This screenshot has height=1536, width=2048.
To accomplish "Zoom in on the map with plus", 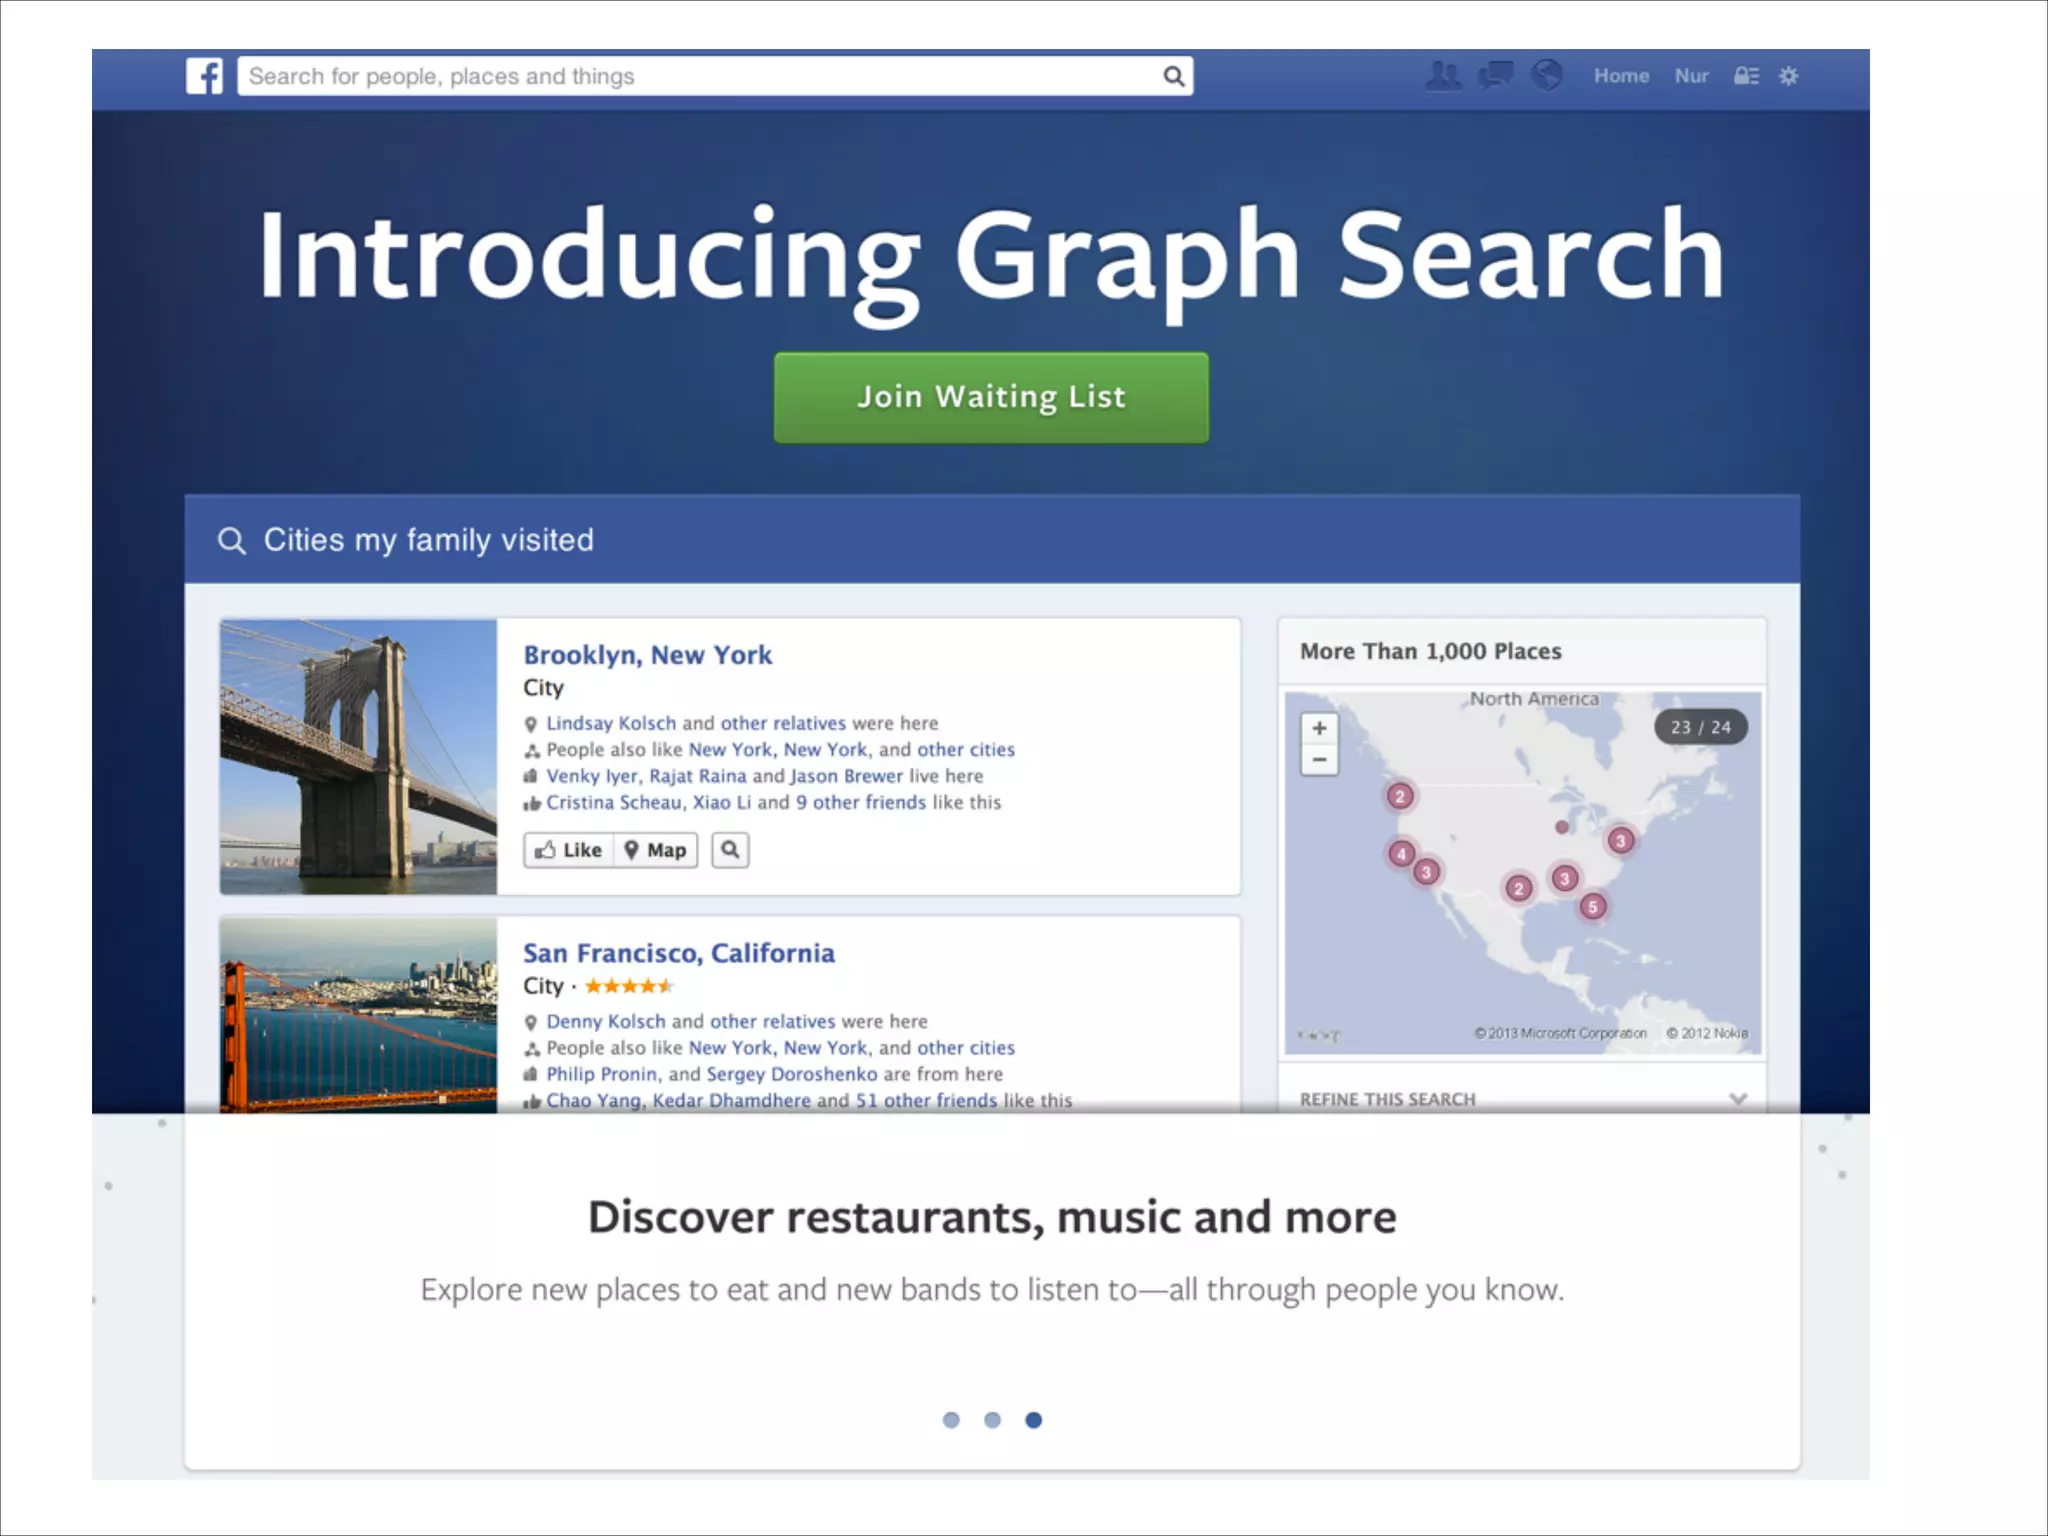I will 1319,728.
